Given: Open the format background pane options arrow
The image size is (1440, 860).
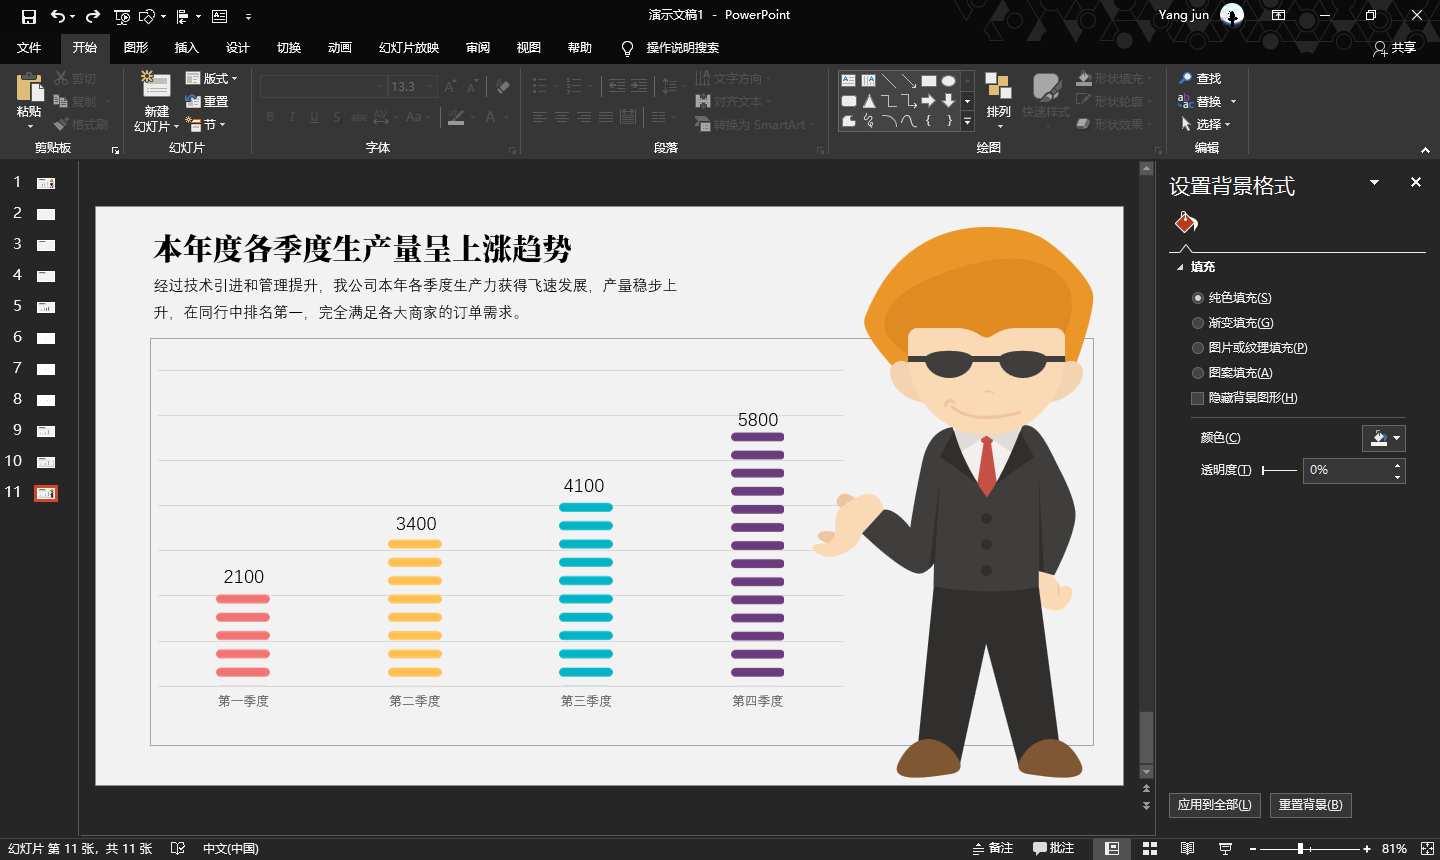Looking at the screenshot, I should click(1374, 182).
